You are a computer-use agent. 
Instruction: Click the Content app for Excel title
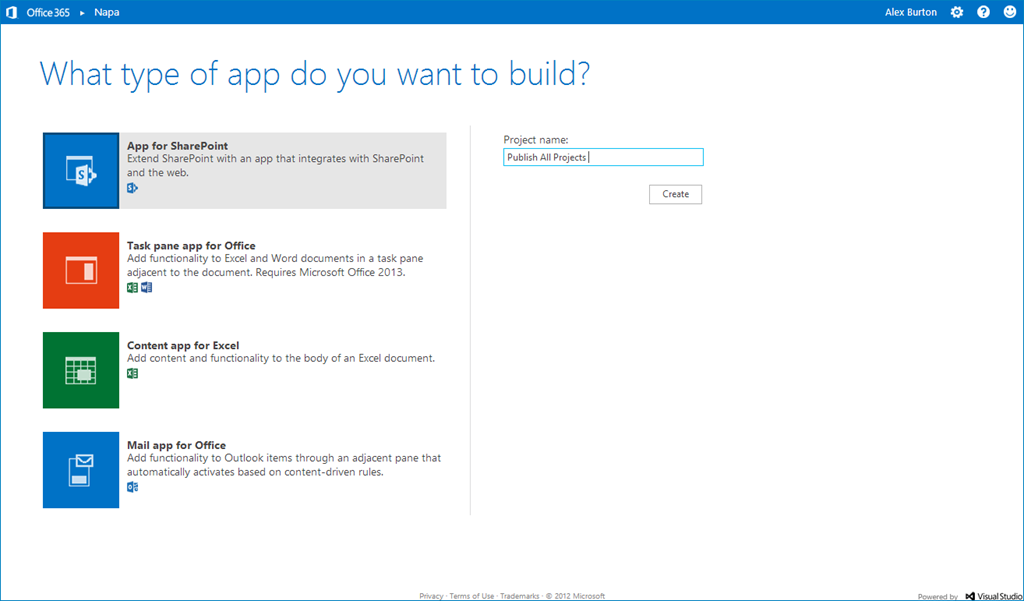point(183,346)
